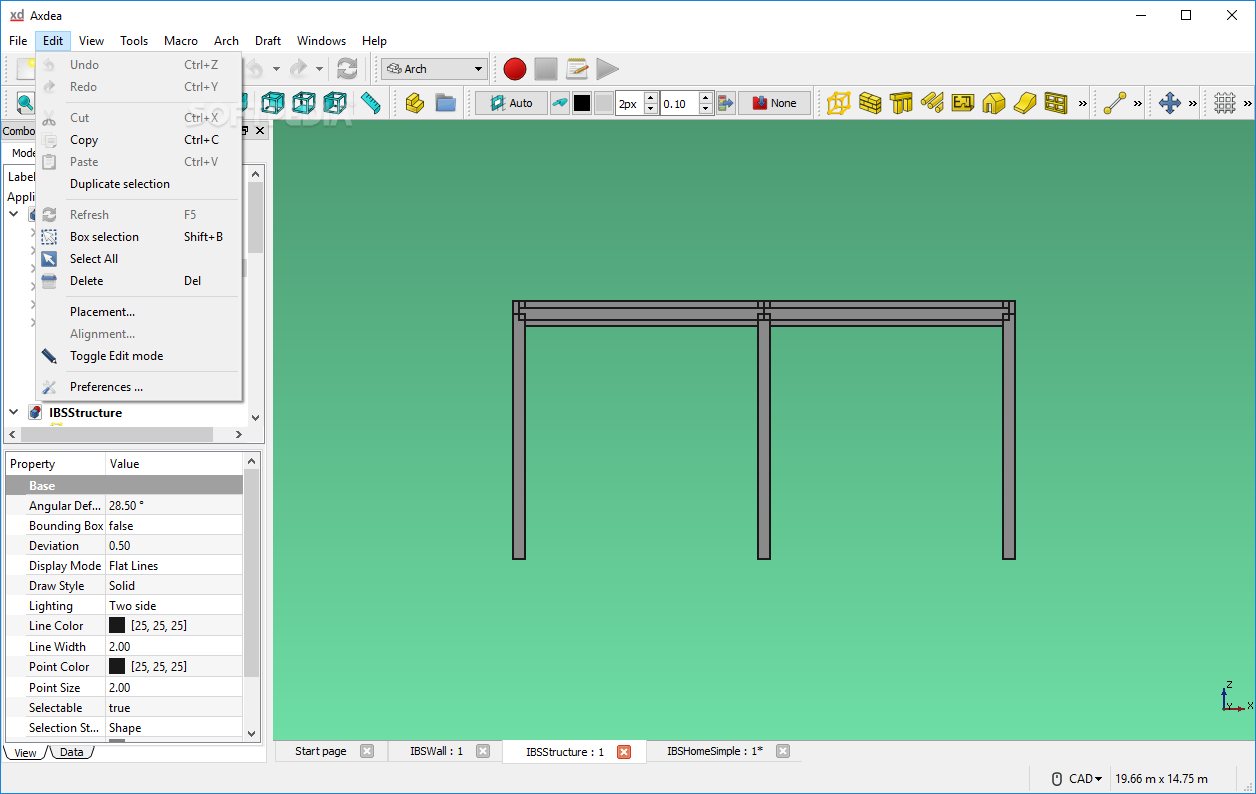Execute macro with the grey play triangle
Image resolution: width=1256 pixels, height=794 pixels.
[607, 69]
